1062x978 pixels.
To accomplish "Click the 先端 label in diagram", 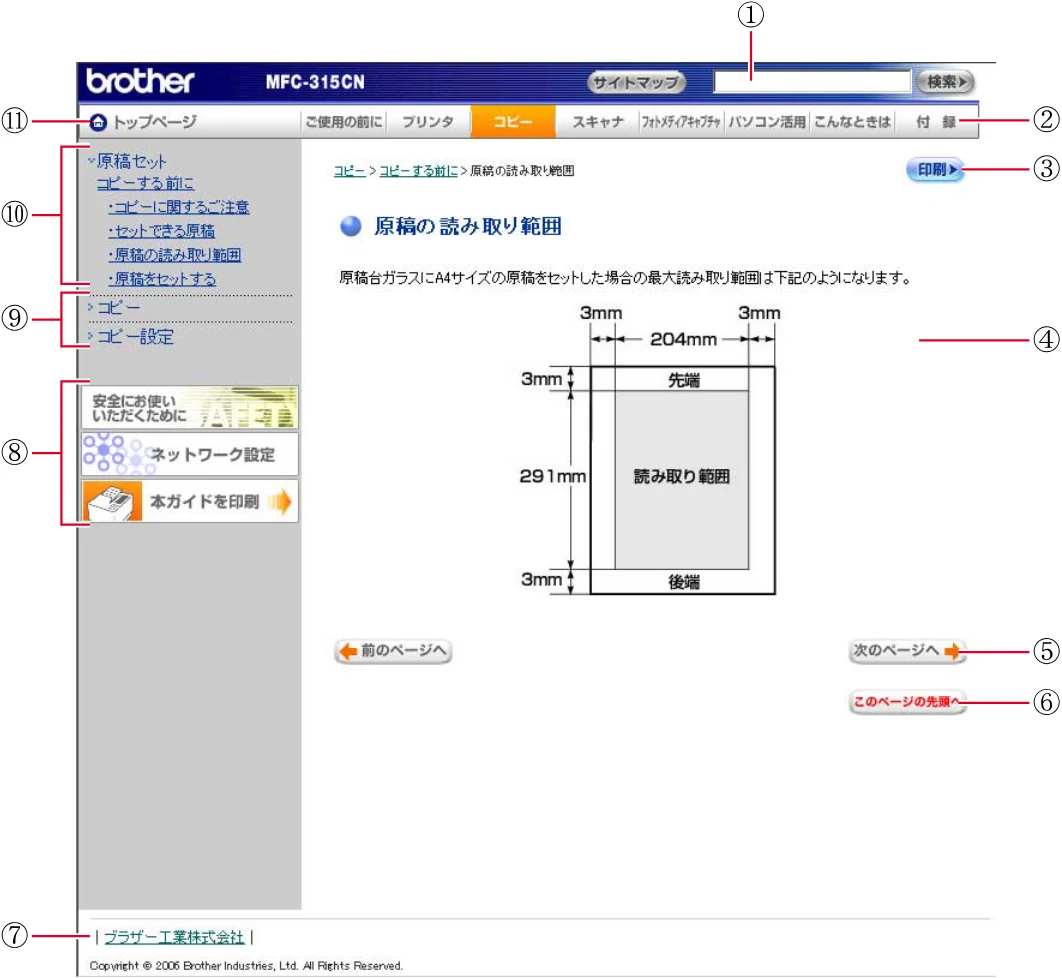I will tap(683, 380).
